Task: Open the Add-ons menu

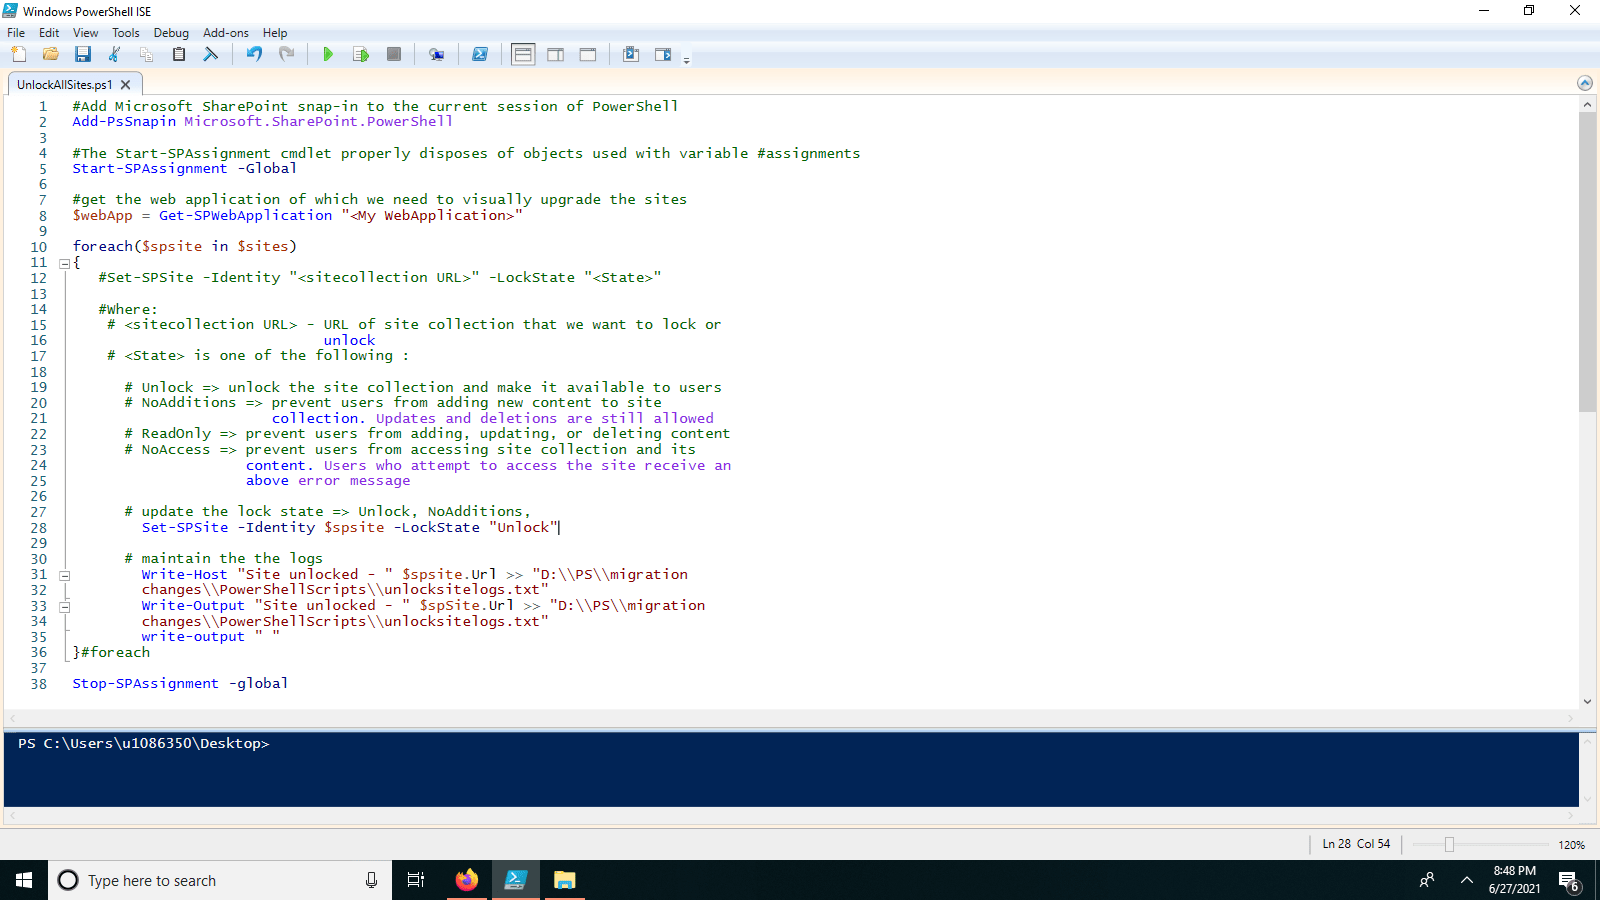Action: [x=226, y=32]
